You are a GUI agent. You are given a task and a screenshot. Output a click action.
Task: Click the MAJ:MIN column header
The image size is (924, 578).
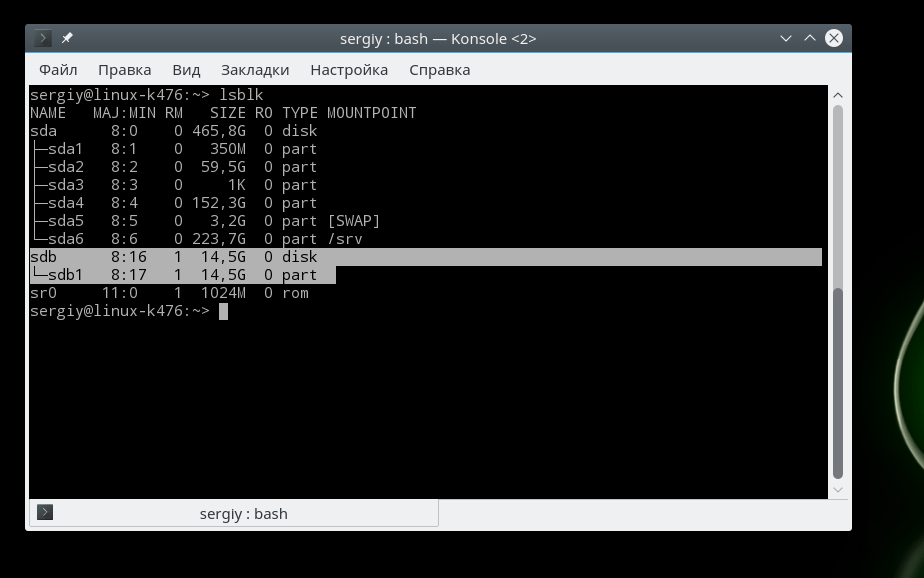[124, 113]
